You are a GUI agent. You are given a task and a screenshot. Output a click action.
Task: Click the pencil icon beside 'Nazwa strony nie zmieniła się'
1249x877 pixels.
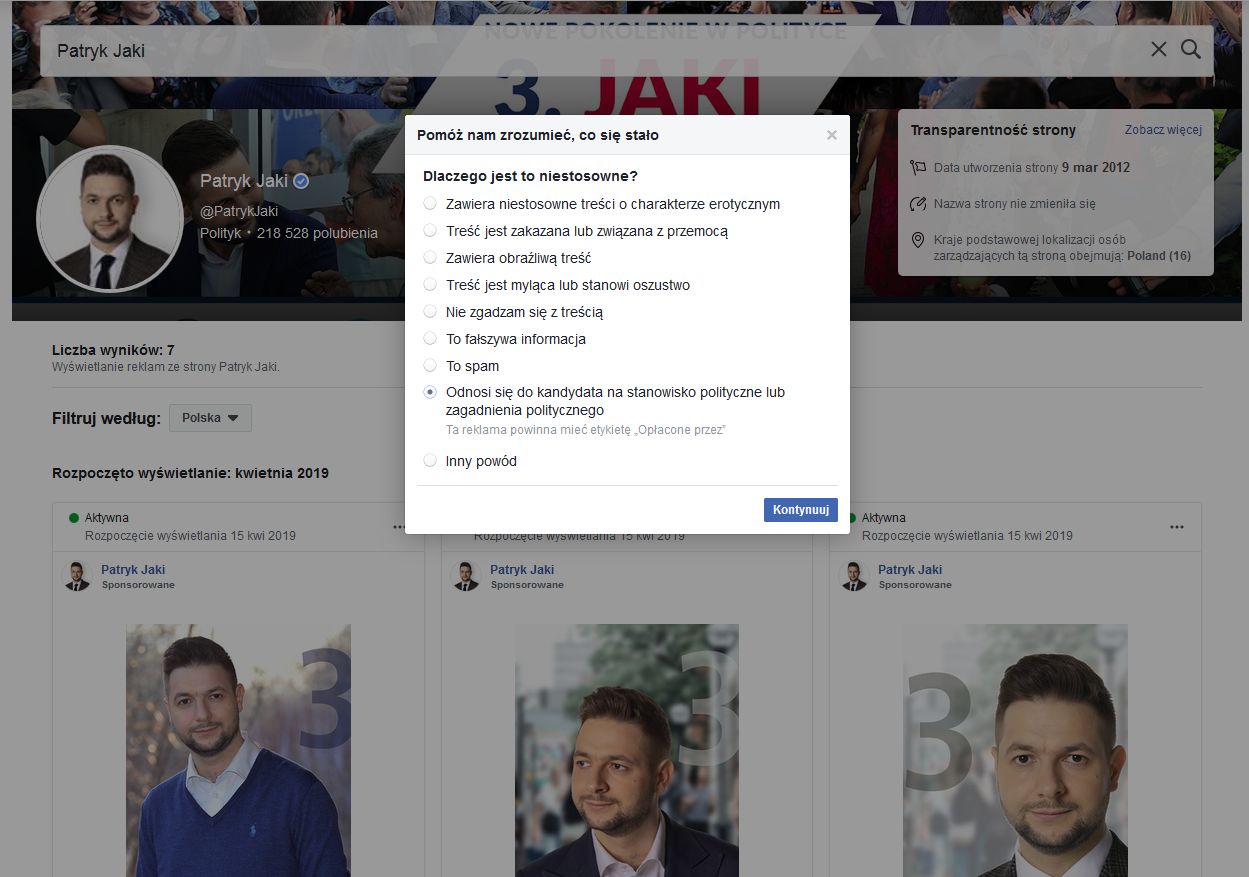(x=918, y=204)
